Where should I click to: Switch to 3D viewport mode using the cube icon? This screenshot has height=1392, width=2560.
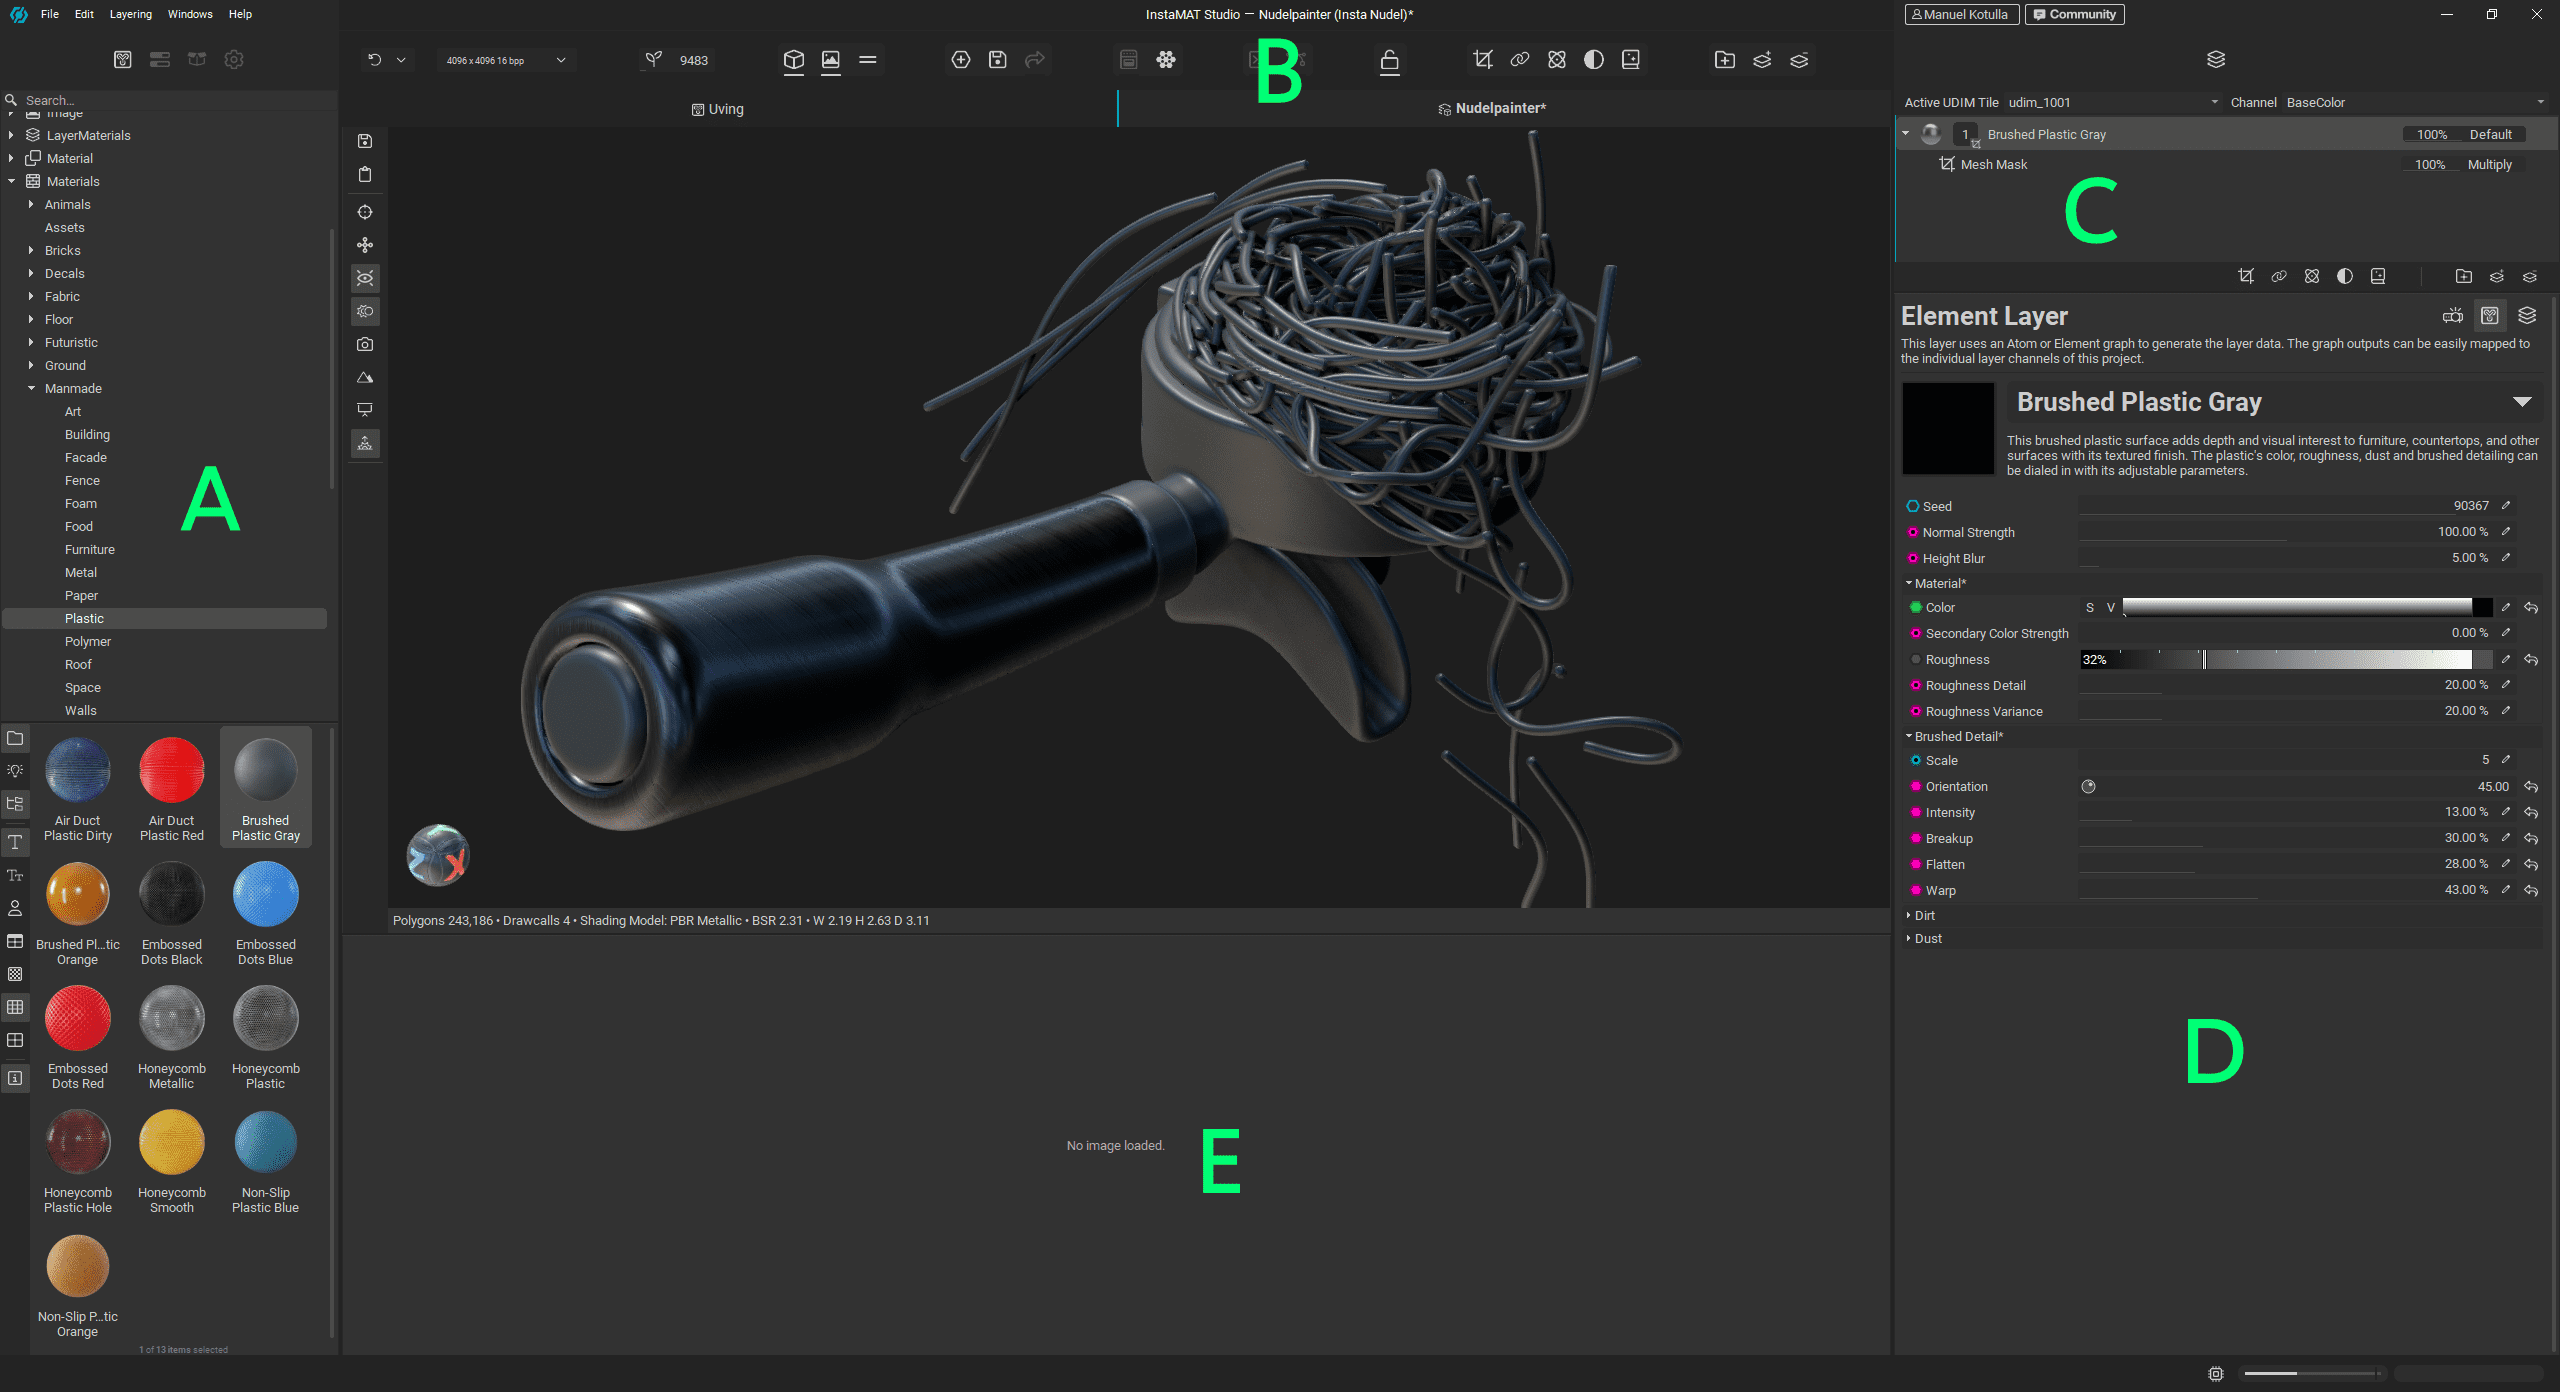click(794, 60)
